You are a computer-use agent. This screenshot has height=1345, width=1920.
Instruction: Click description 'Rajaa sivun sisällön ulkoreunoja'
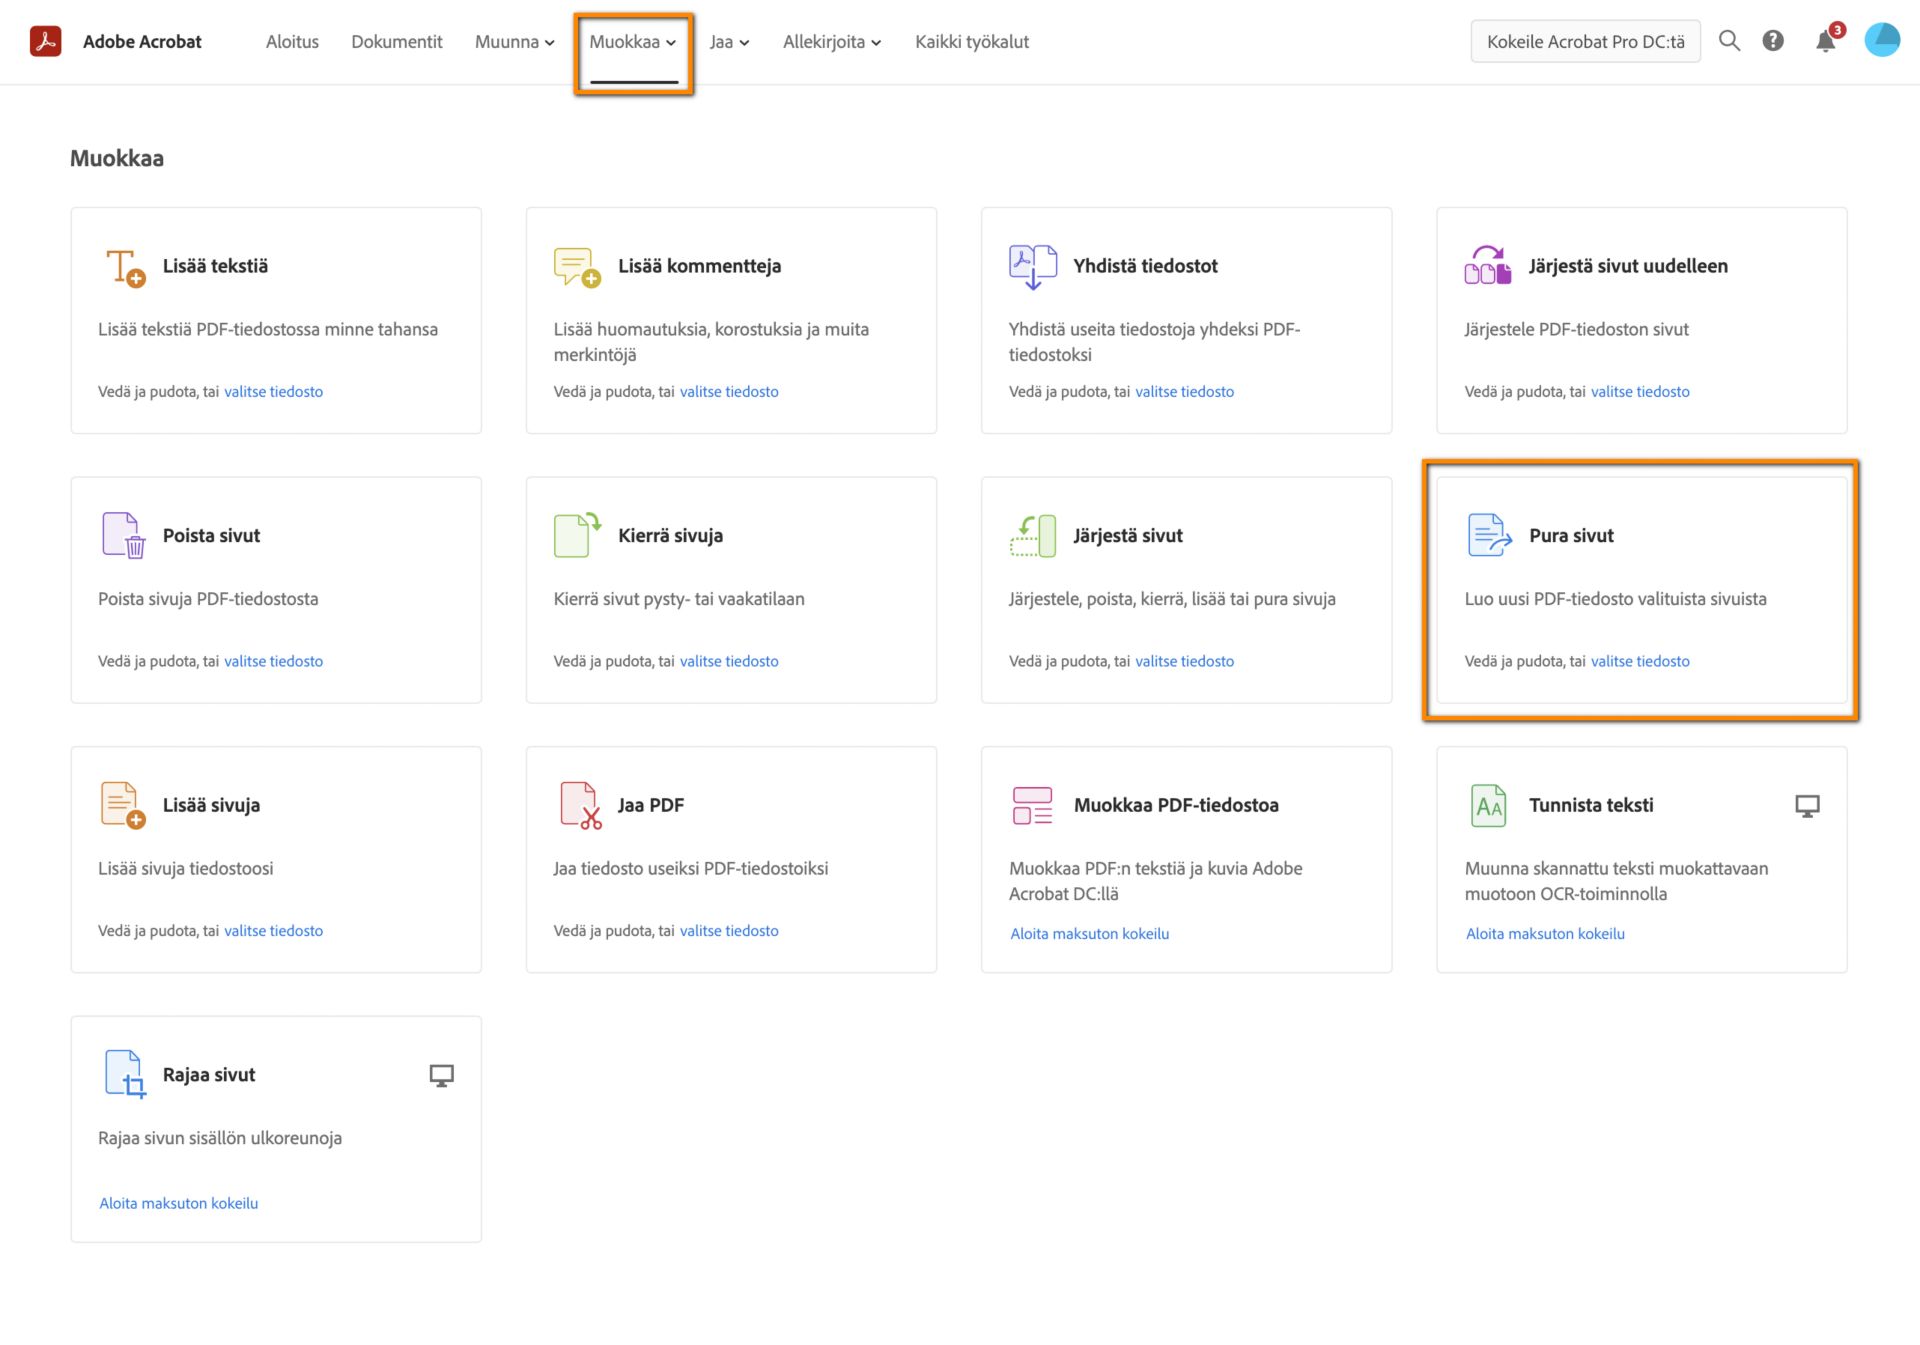(220, 1138)
